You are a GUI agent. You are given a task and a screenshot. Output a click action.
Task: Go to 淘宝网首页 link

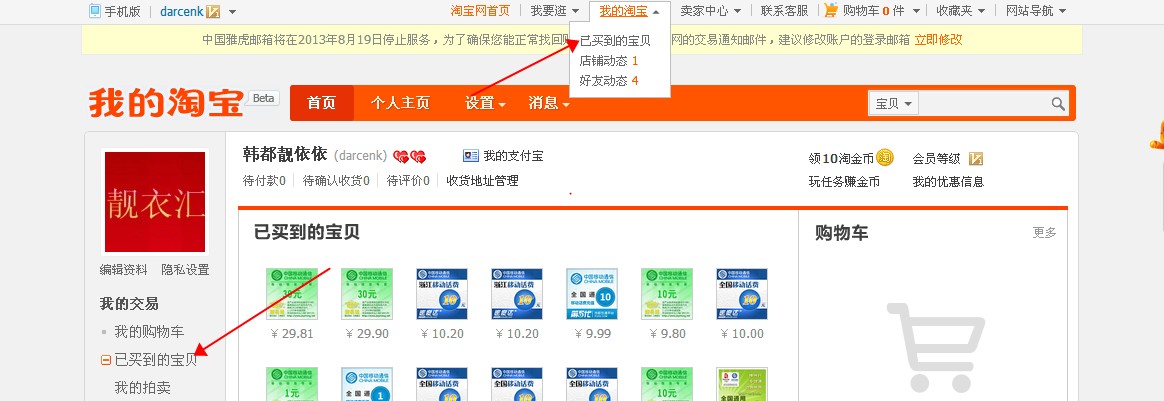pos(480,11)
